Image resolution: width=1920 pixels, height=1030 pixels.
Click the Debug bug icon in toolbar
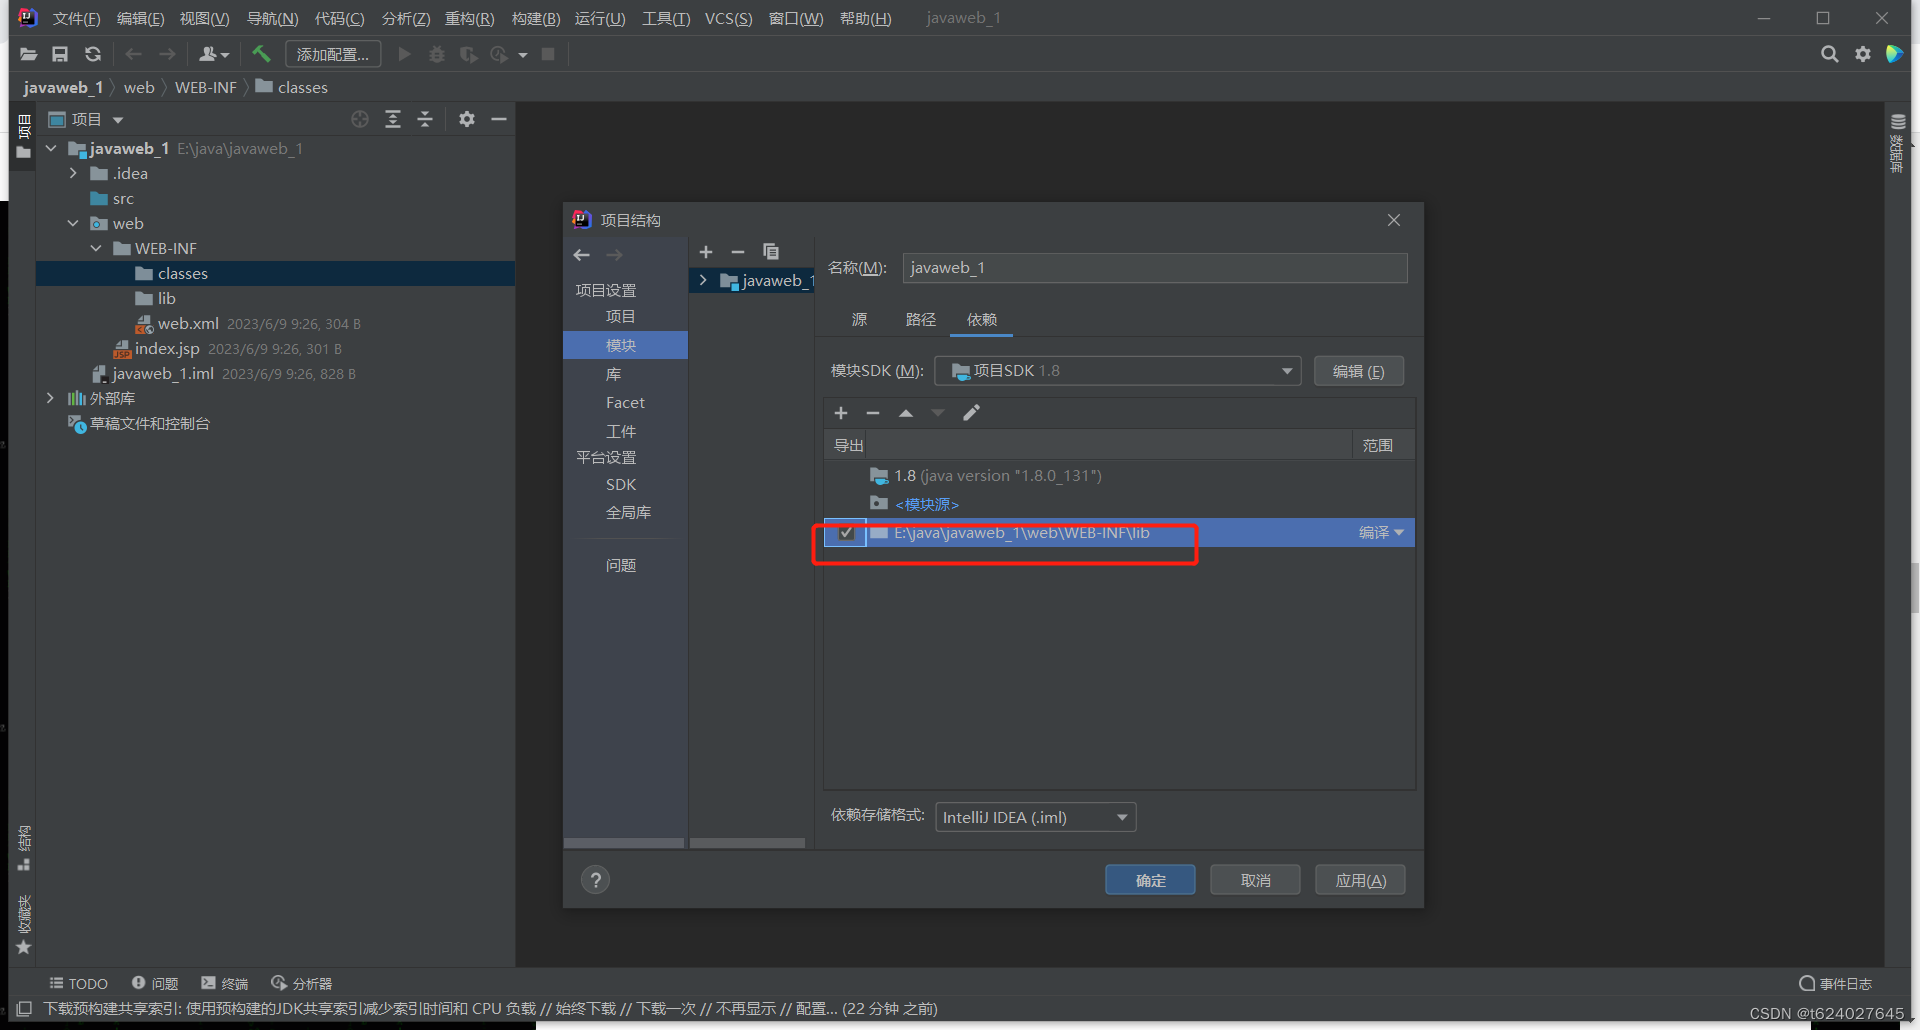[437, 54]
